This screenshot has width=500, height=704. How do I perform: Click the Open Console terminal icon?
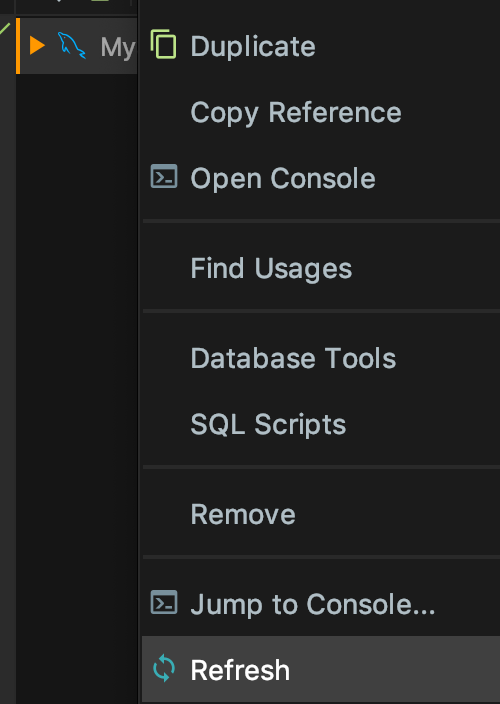(x=164, y=176)
